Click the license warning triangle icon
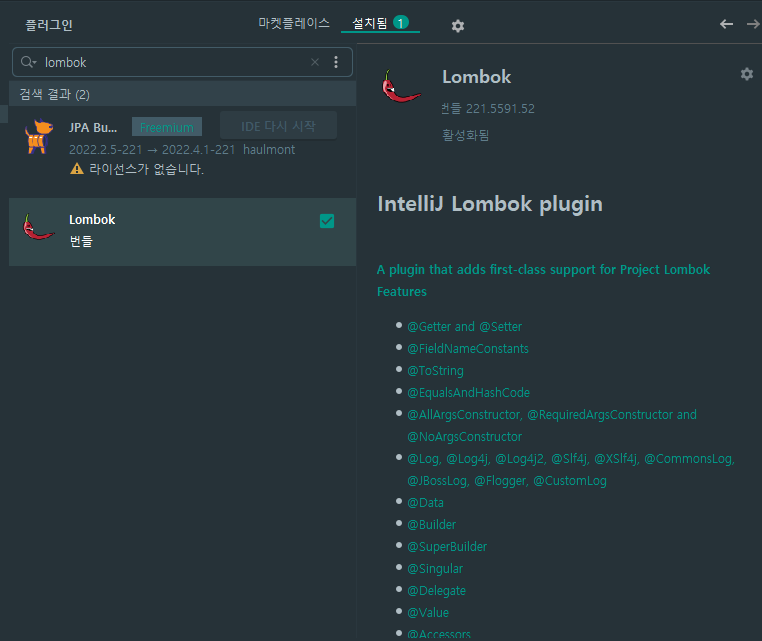The image size is (762, 641). point(77,169)
